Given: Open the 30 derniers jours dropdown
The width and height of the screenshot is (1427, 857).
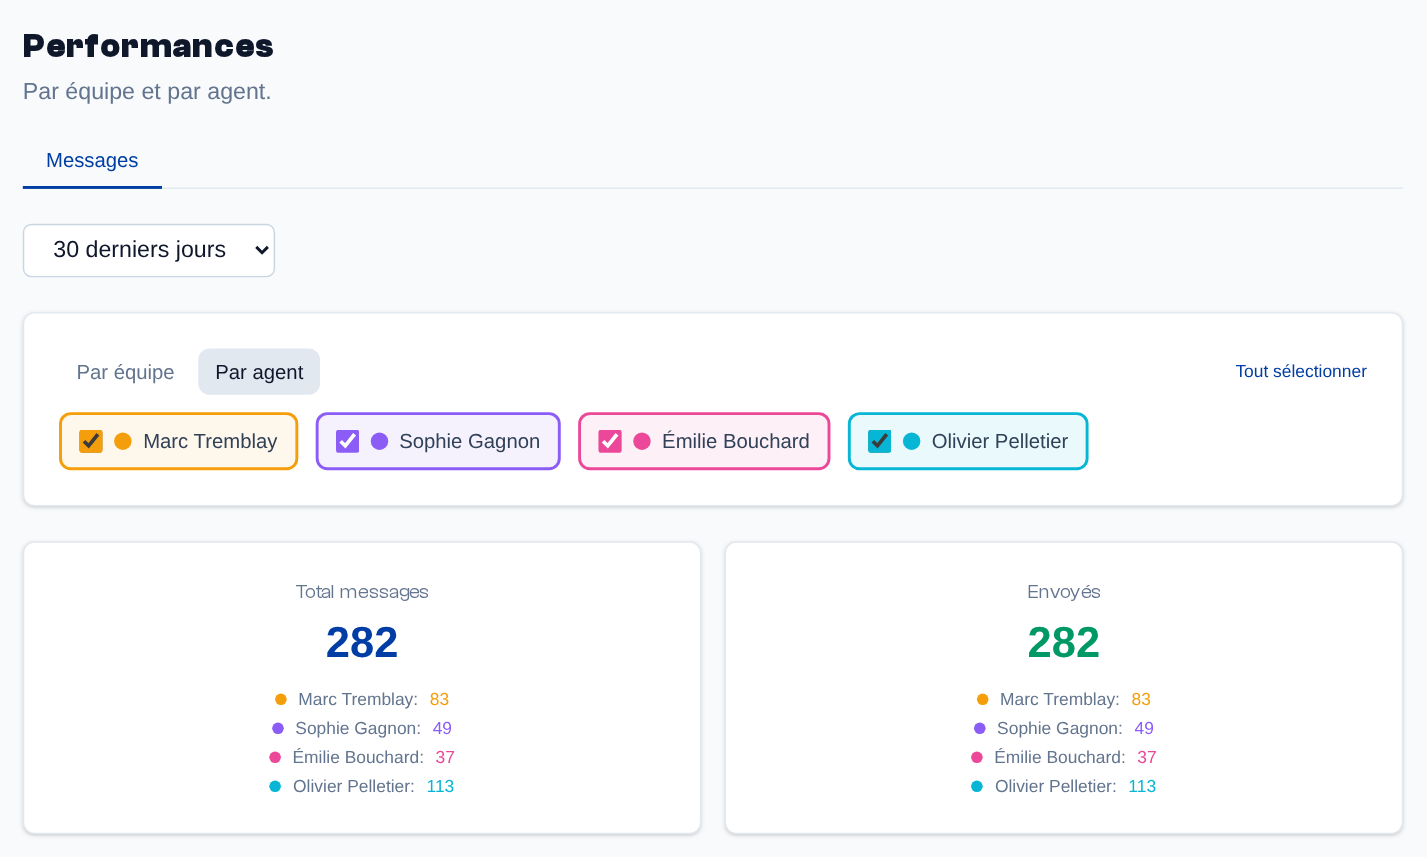Looking at the screenshot, I should click(149, 250).
